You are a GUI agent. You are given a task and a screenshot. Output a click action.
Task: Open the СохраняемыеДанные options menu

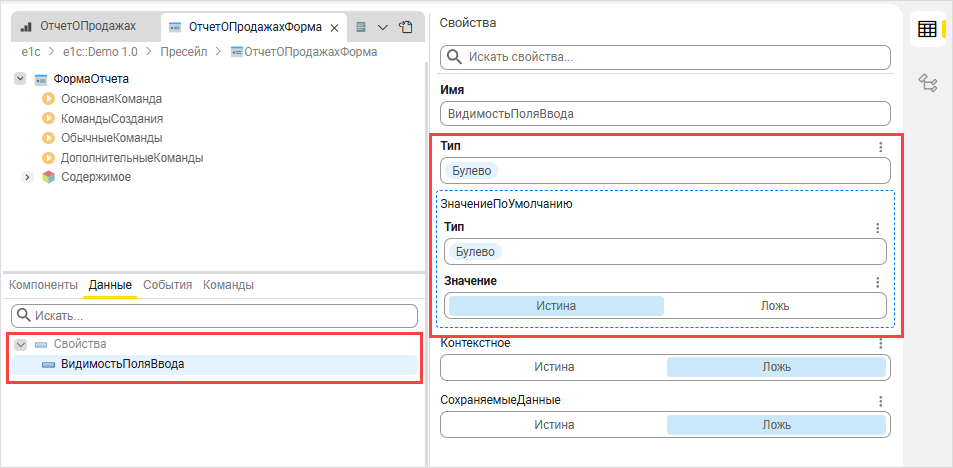[881, 401]
